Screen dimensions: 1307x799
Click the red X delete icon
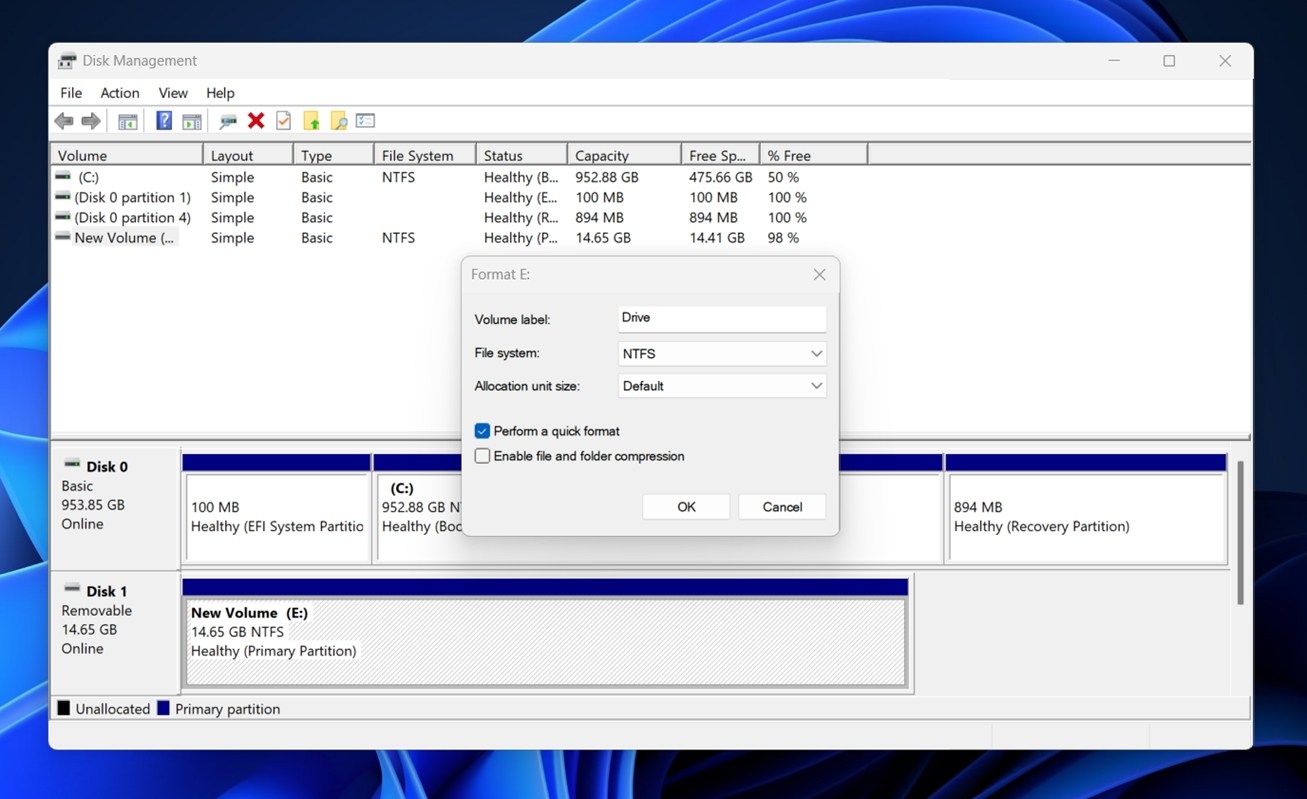[256, 121]
